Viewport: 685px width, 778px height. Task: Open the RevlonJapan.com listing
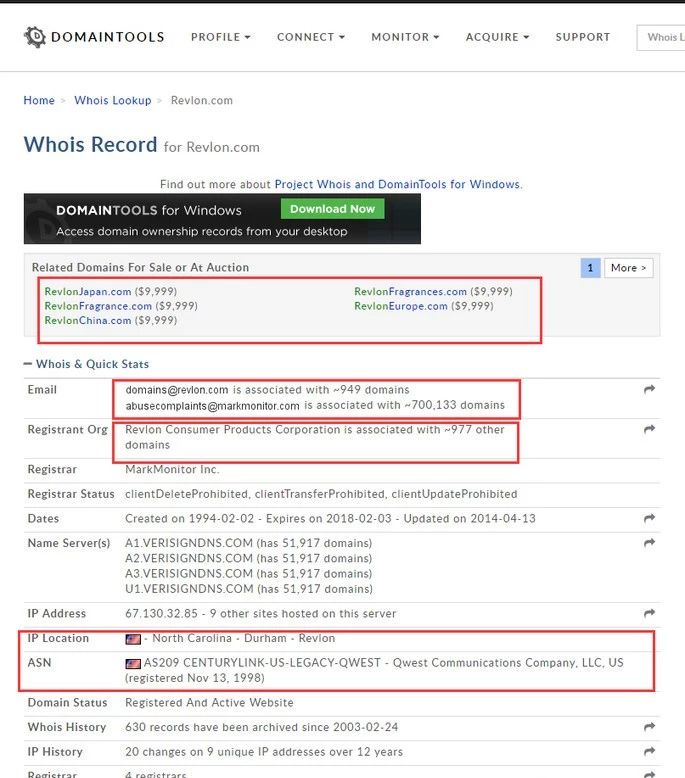click(x=88, y=292)
